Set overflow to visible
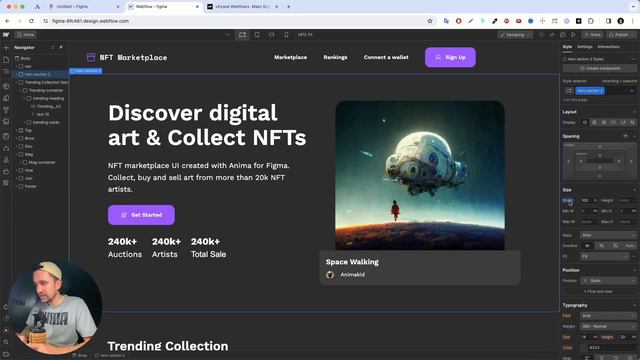This screenshot has height=360, width=640. 588,246
